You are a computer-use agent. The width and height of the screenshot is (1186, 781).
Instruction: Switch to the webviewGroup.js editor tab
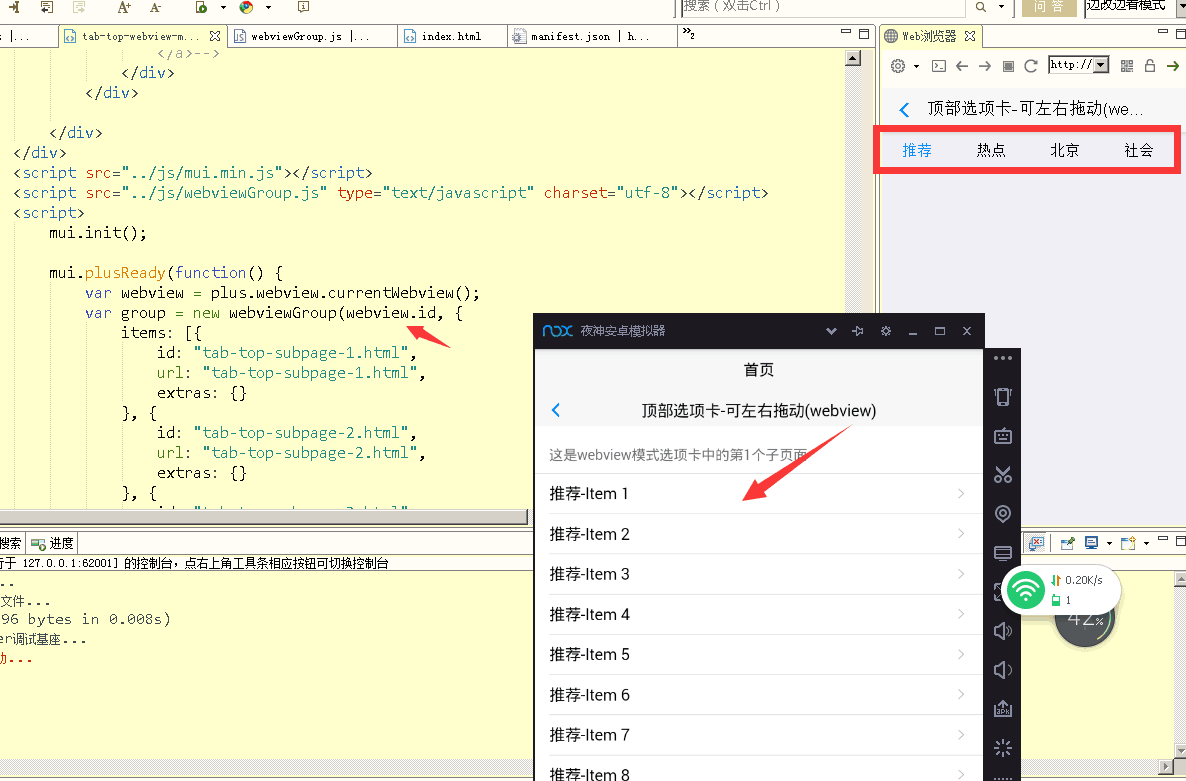[312, 36]
